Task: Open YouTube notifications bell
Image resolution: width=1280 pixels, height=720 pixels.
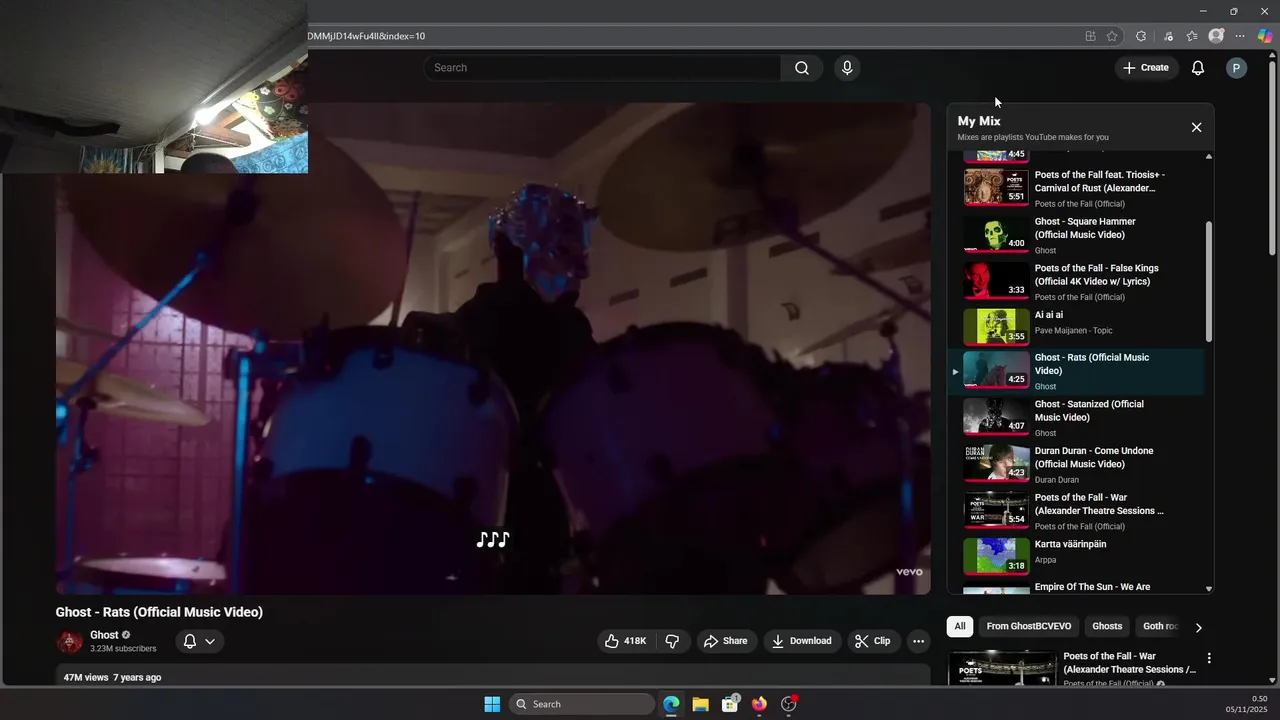Action: (1197, 68)
